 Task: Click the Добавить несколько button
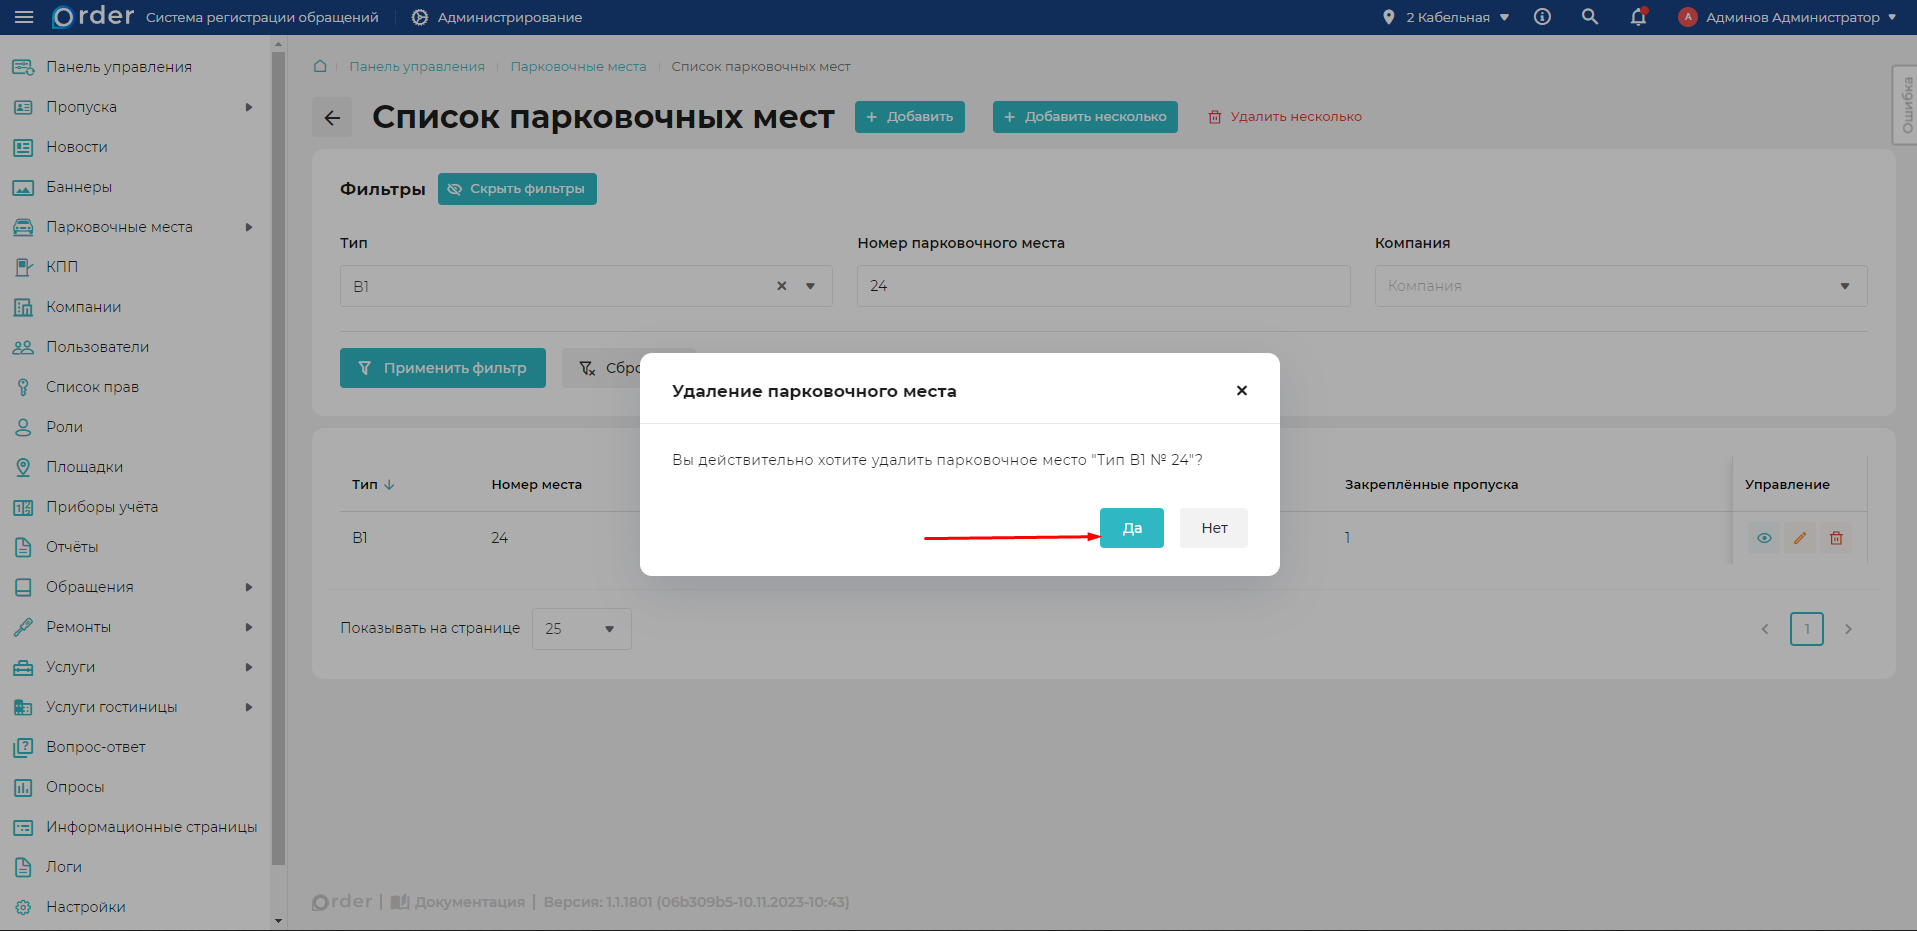click(1084, 116)
